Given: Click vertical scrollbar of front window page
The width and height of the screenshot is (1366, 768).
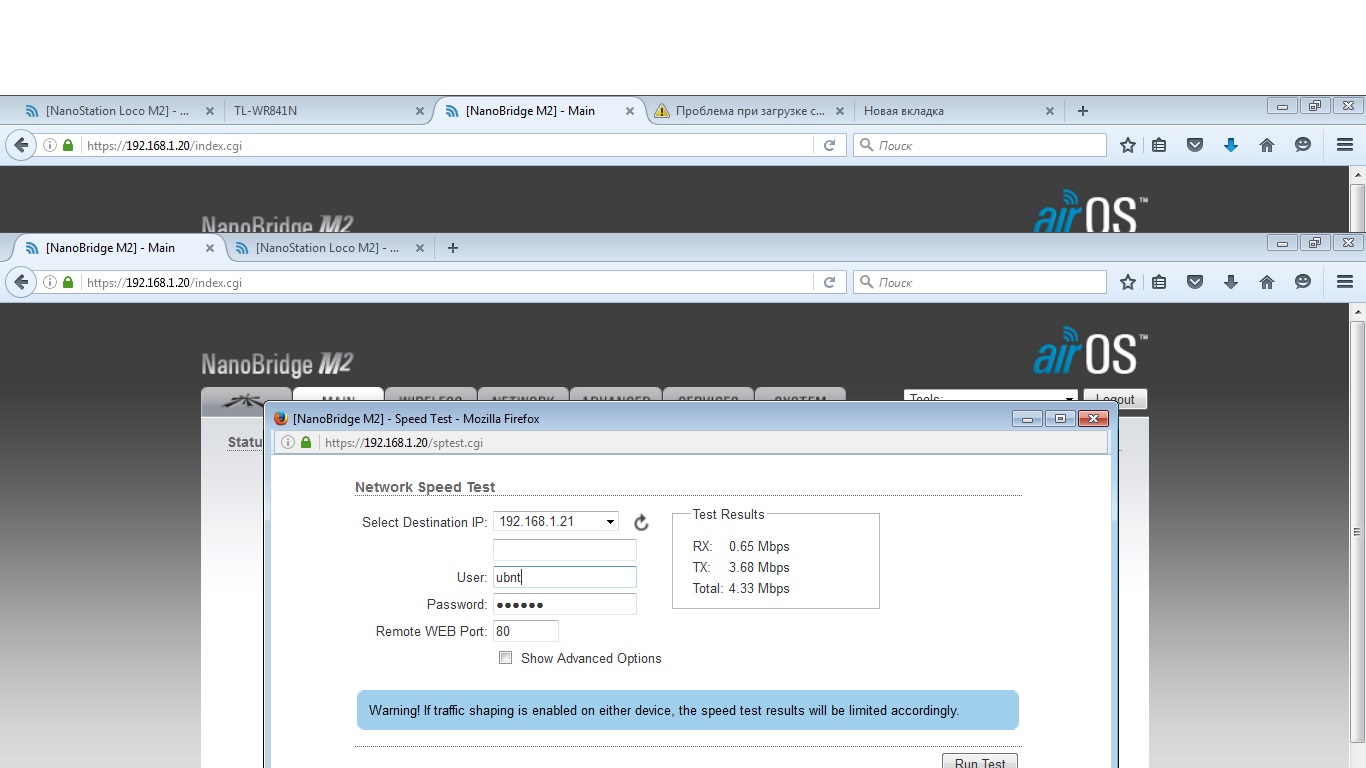Looking at the screenshot, I should 1357,530.
